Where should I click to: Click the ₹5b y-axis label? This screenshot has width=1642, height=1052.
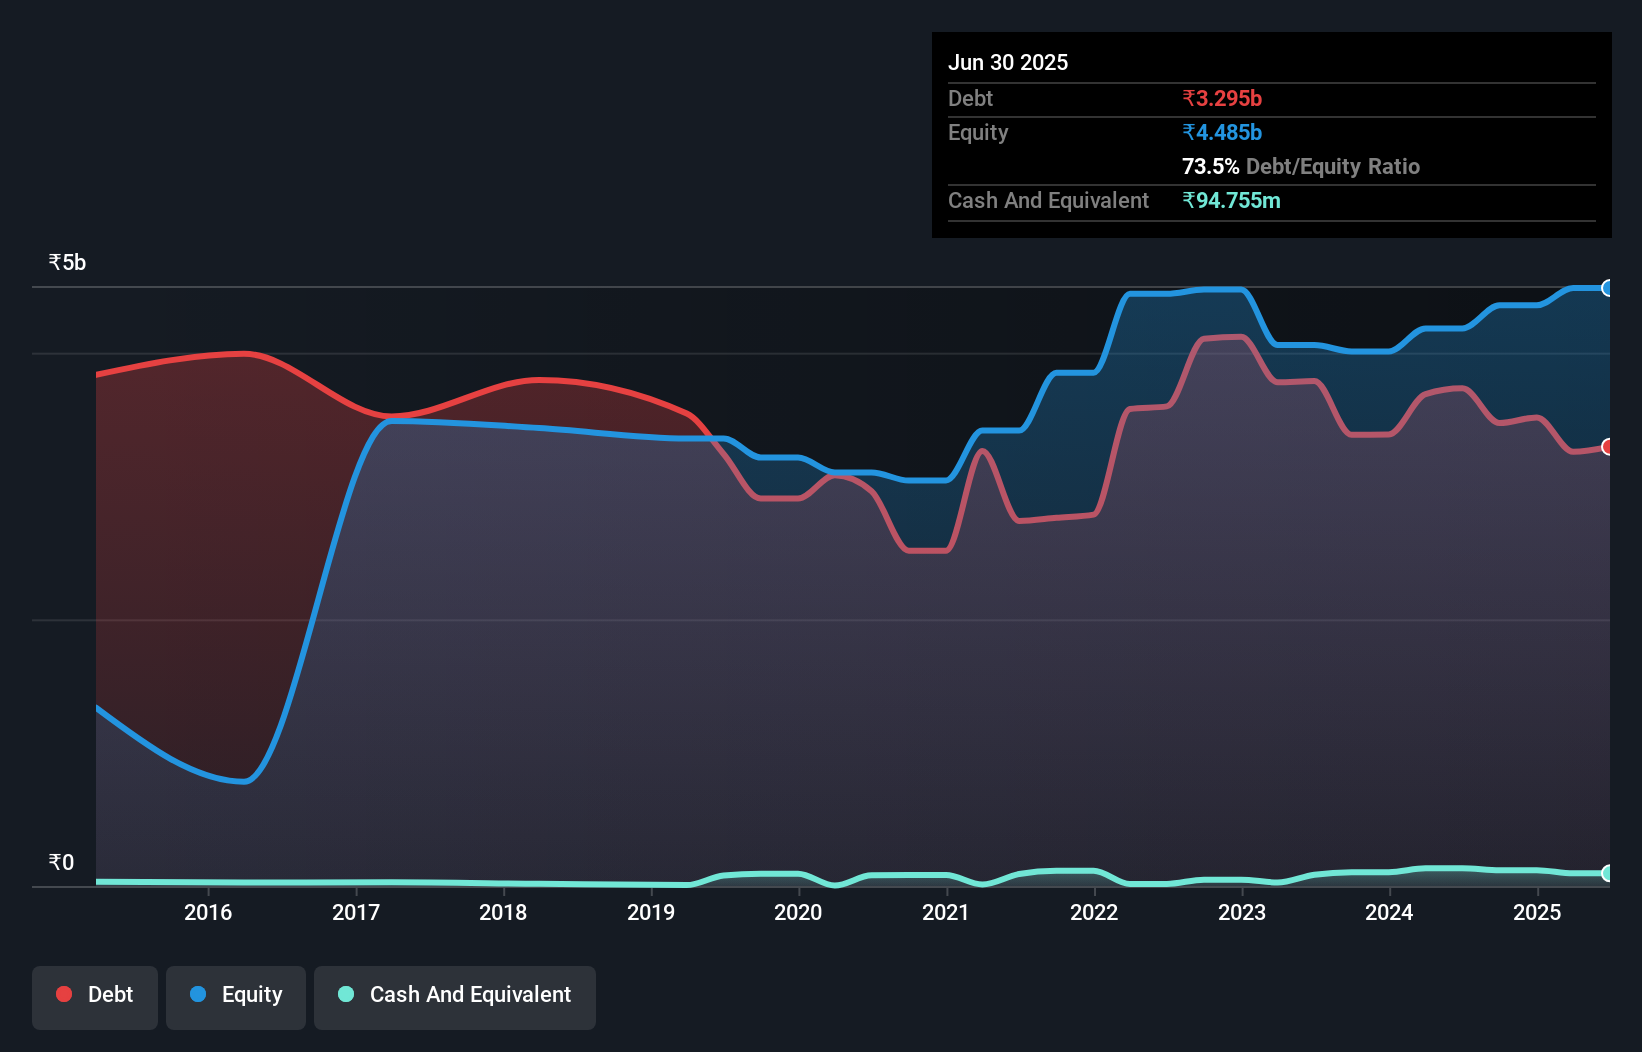pyautogui.click(x=67, y=262)
